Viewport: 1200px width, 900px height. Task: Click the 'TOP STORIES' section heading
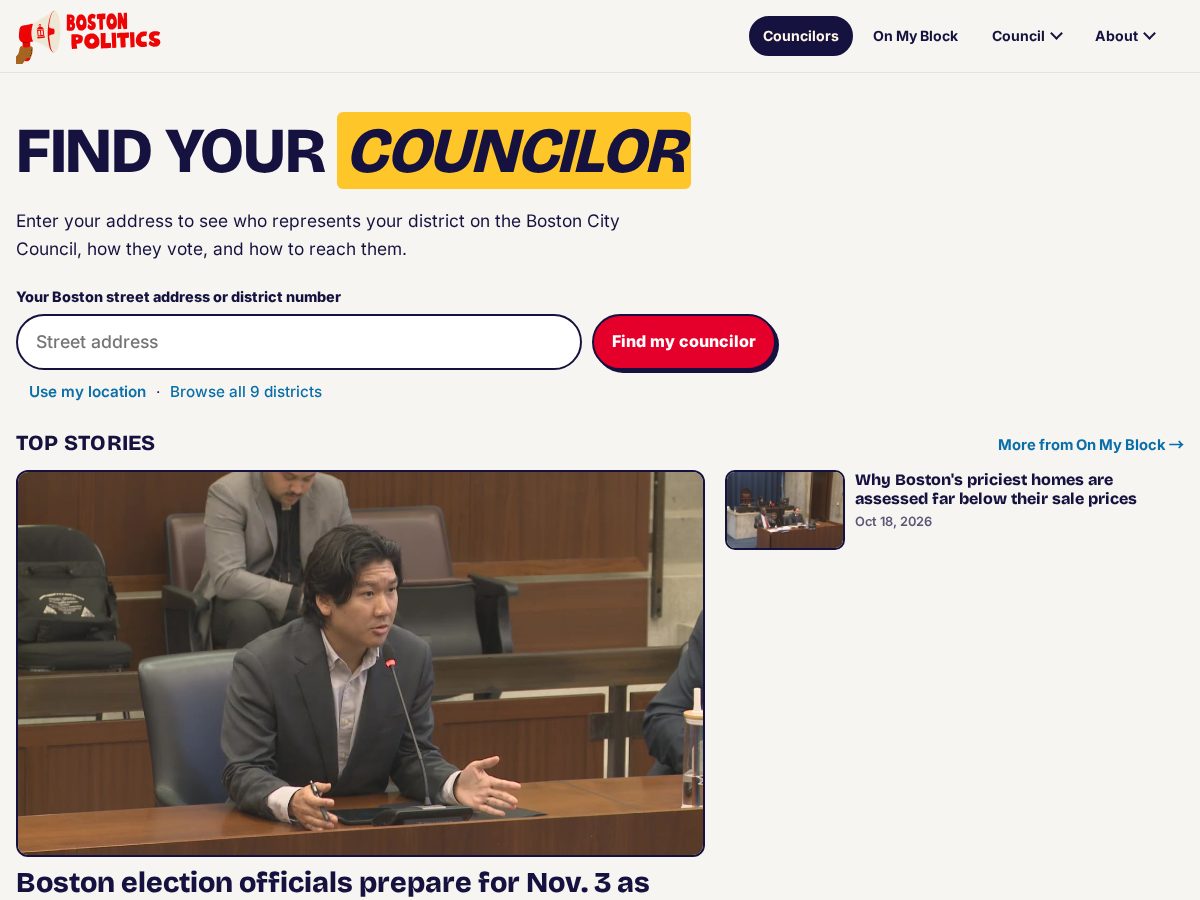tap(85, 443)
